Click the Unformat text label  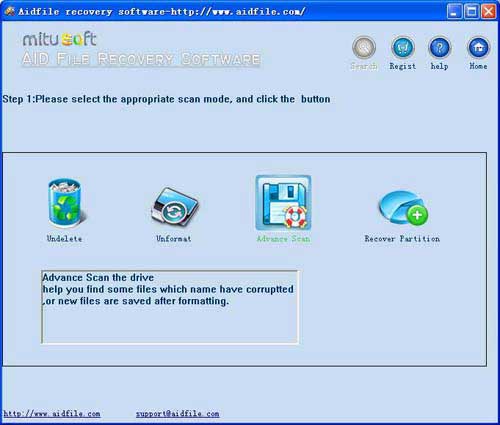click(x=174, y=239)
